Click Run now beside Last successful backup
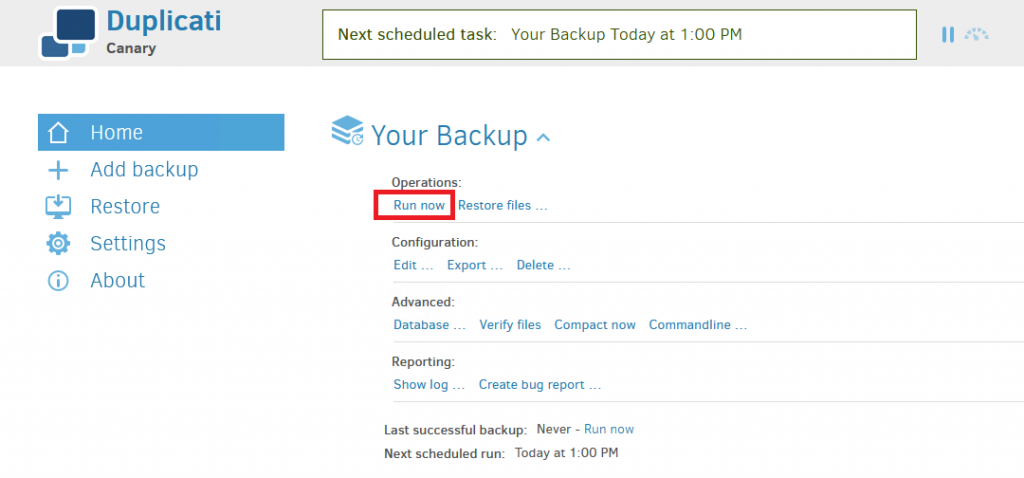 click(x=609, y=429)
